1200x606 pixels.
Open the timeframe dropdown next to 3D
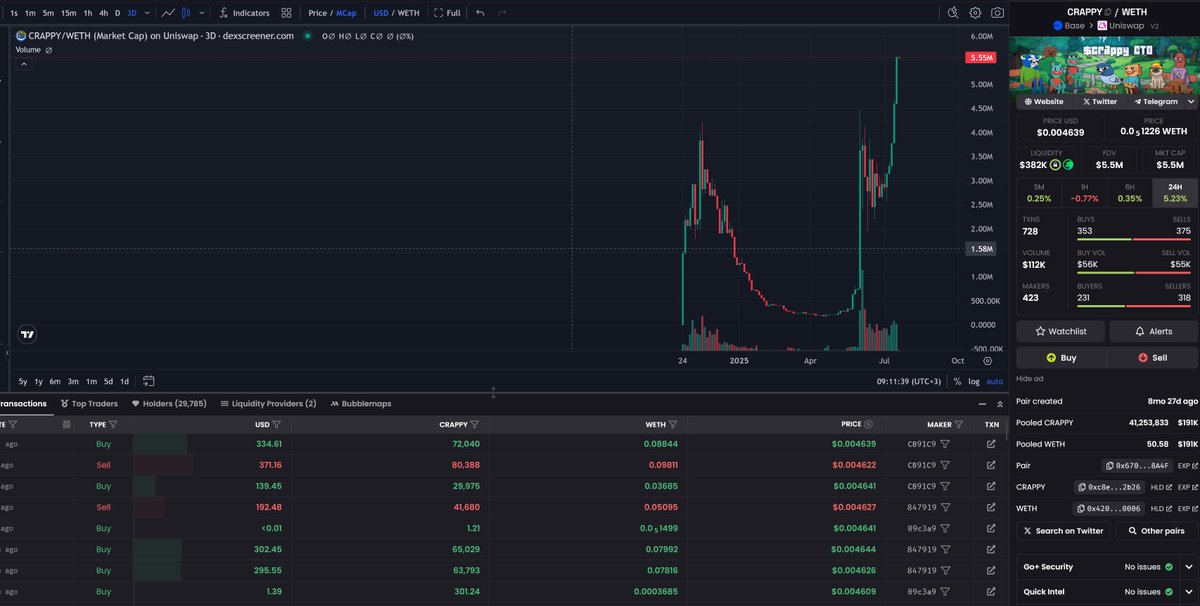coord(148,13)
